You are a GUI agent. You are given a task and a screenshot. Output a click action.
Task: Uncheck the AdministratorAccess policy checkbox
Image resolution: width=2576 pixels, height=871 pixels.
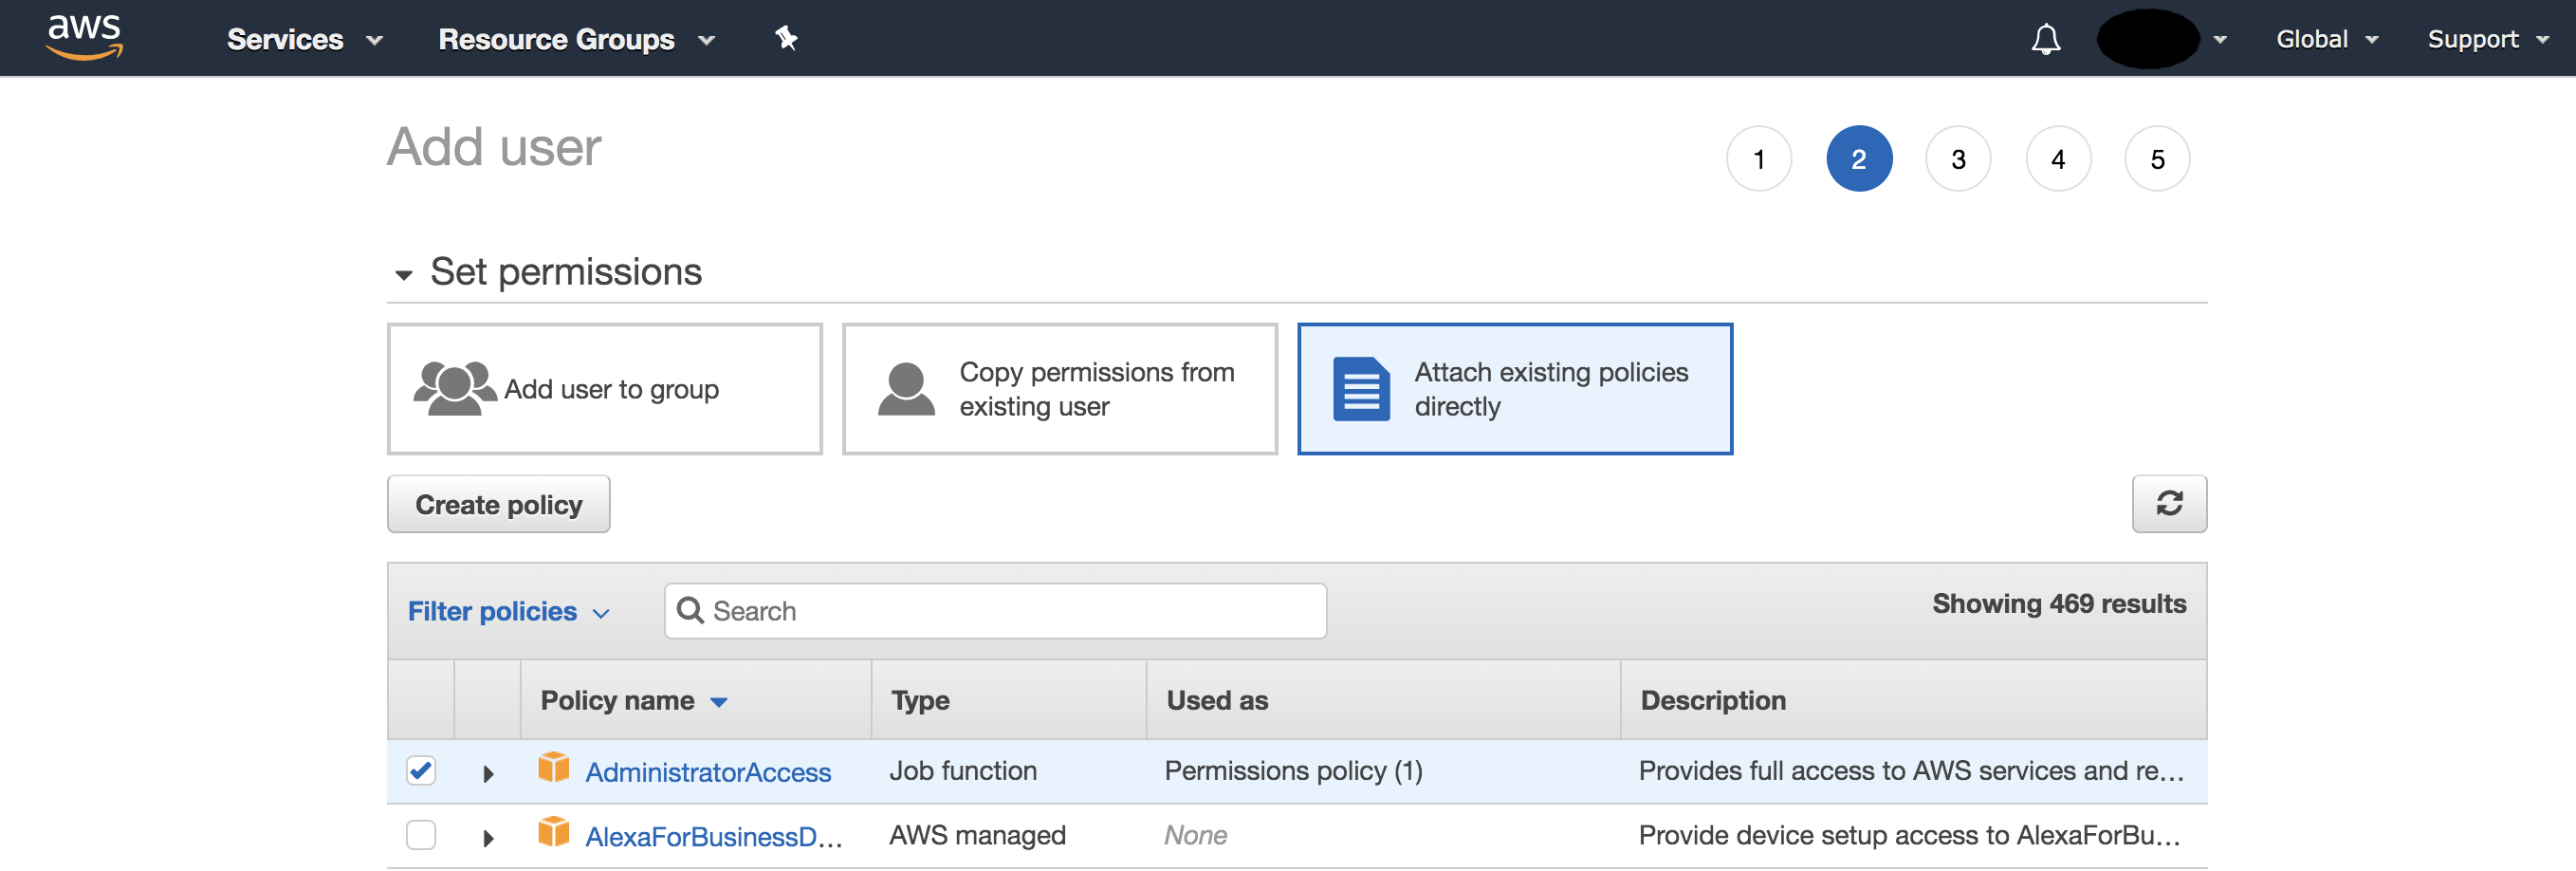[x=421, y=770]
